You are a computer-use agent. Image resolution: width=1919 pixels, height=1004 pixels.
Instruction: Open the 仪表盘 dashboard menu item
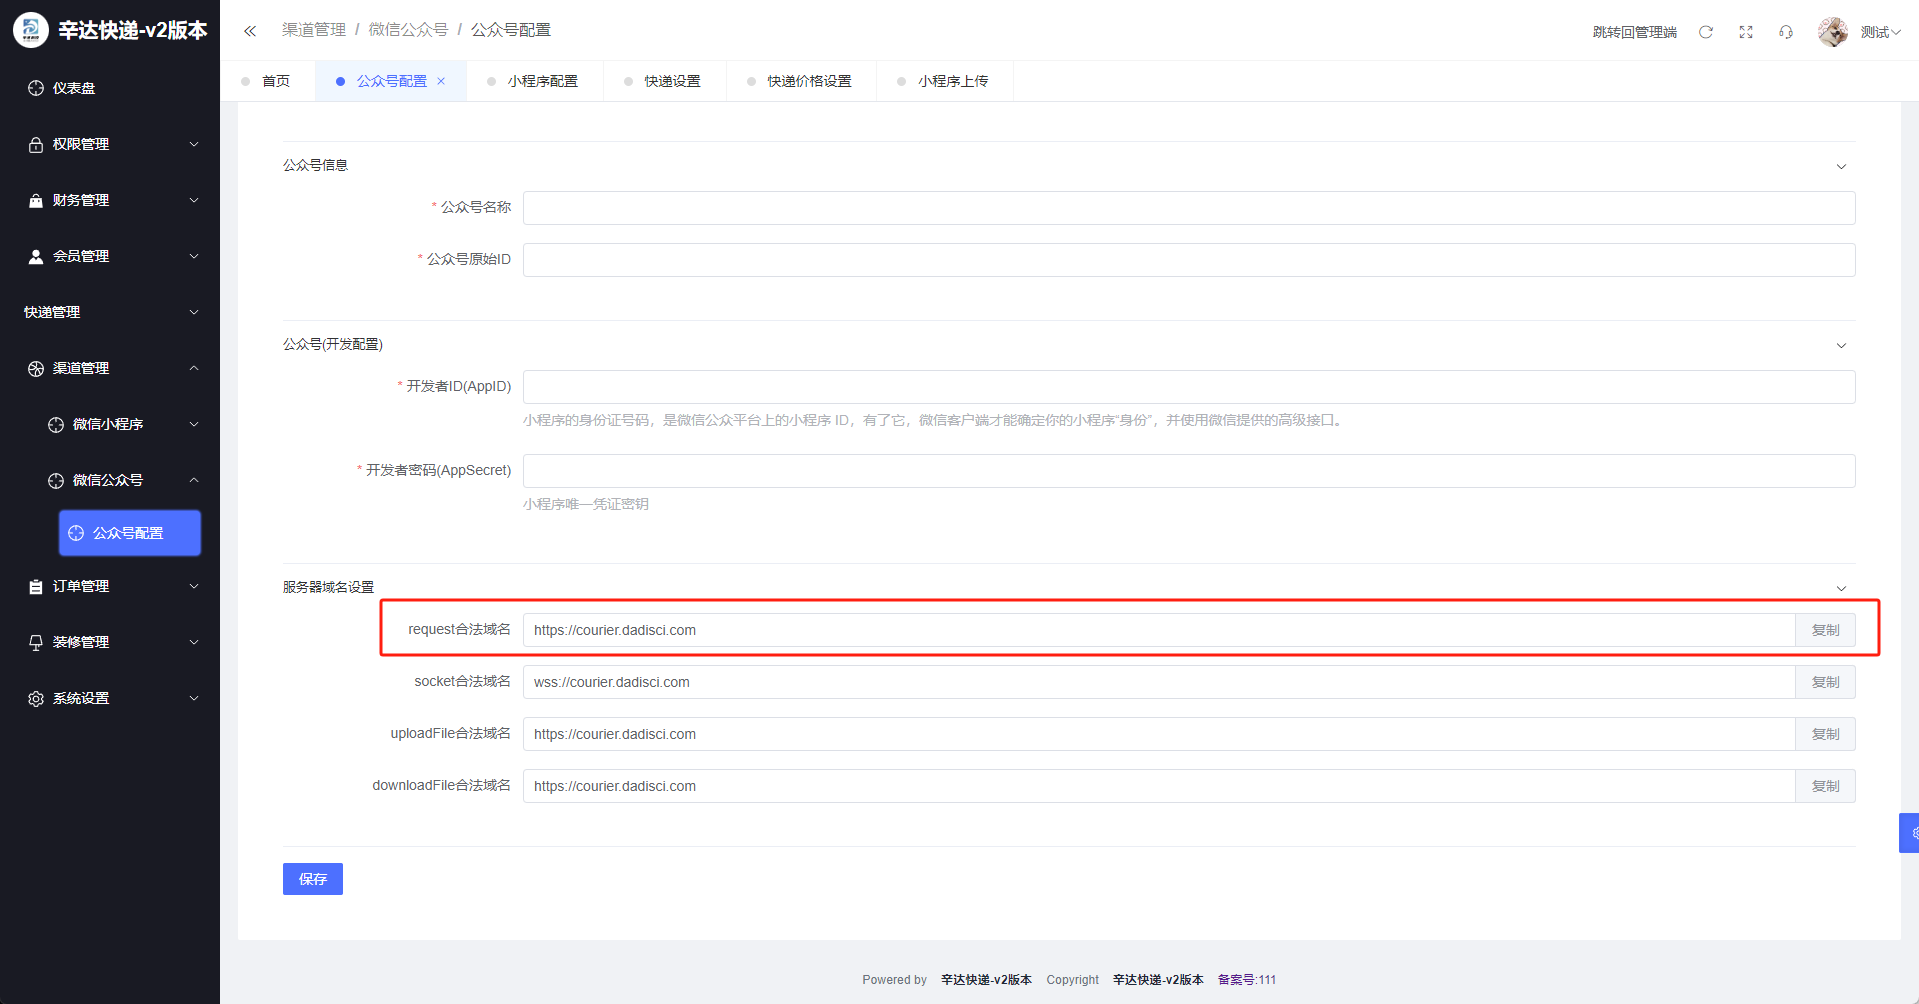tap(74, 88)
